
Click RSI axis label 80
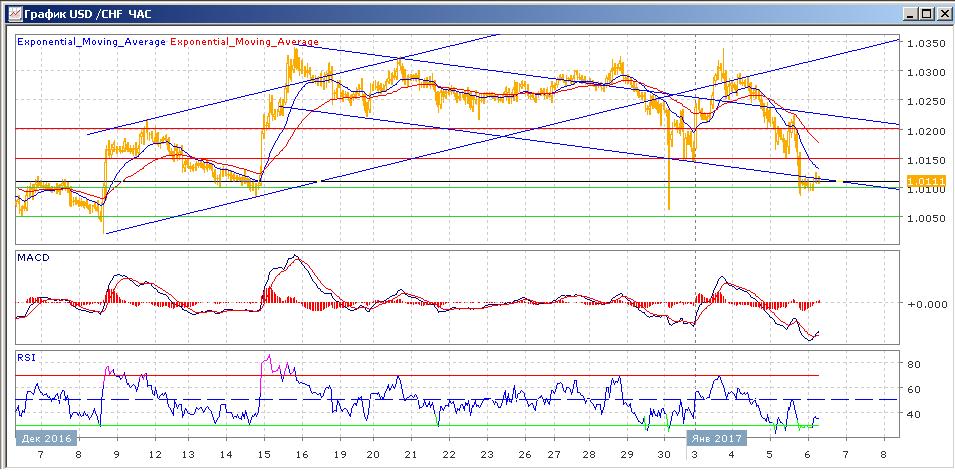point(914,364)
